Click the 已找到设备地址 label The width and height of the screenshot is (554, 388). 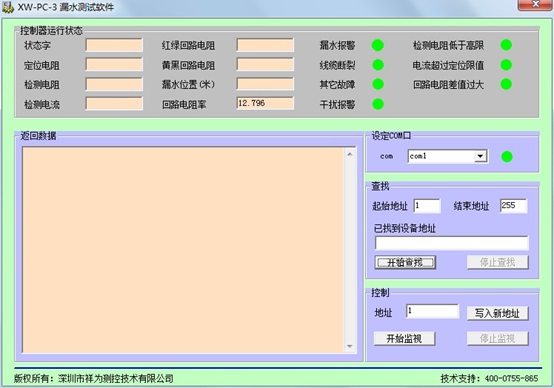pyautogui.click(x=405, y=229)
